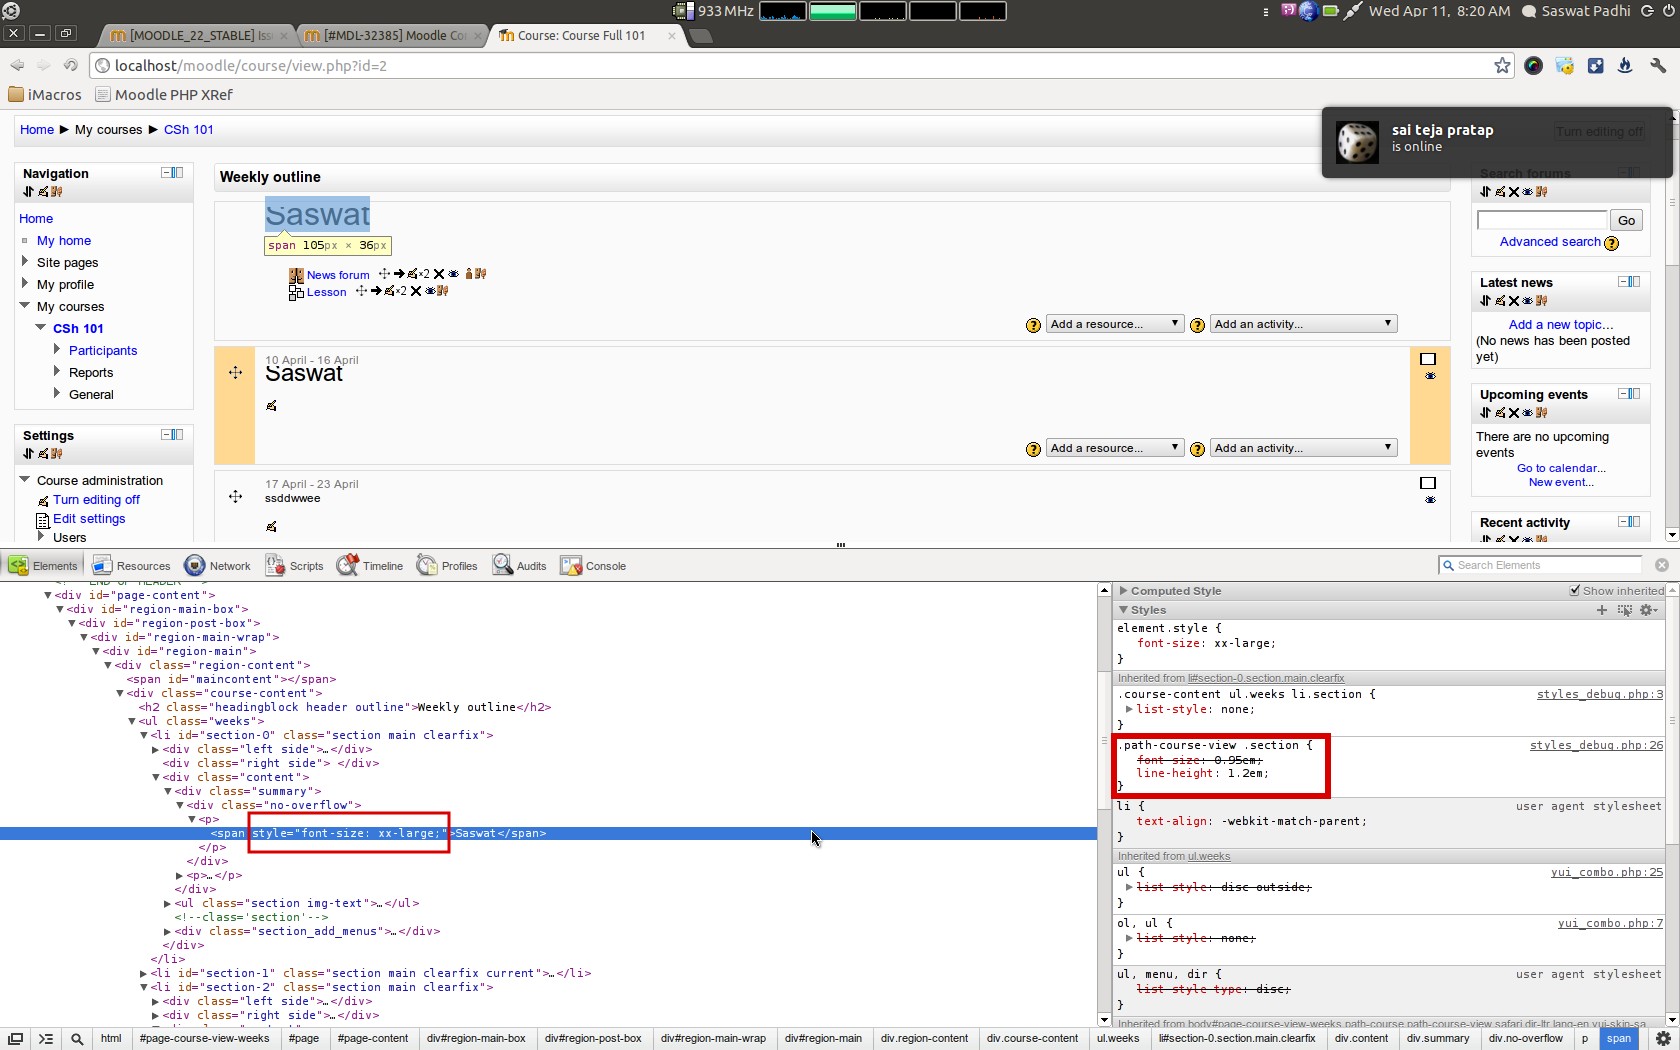Reload the page

pyautogui.click(x=70, y=66)
